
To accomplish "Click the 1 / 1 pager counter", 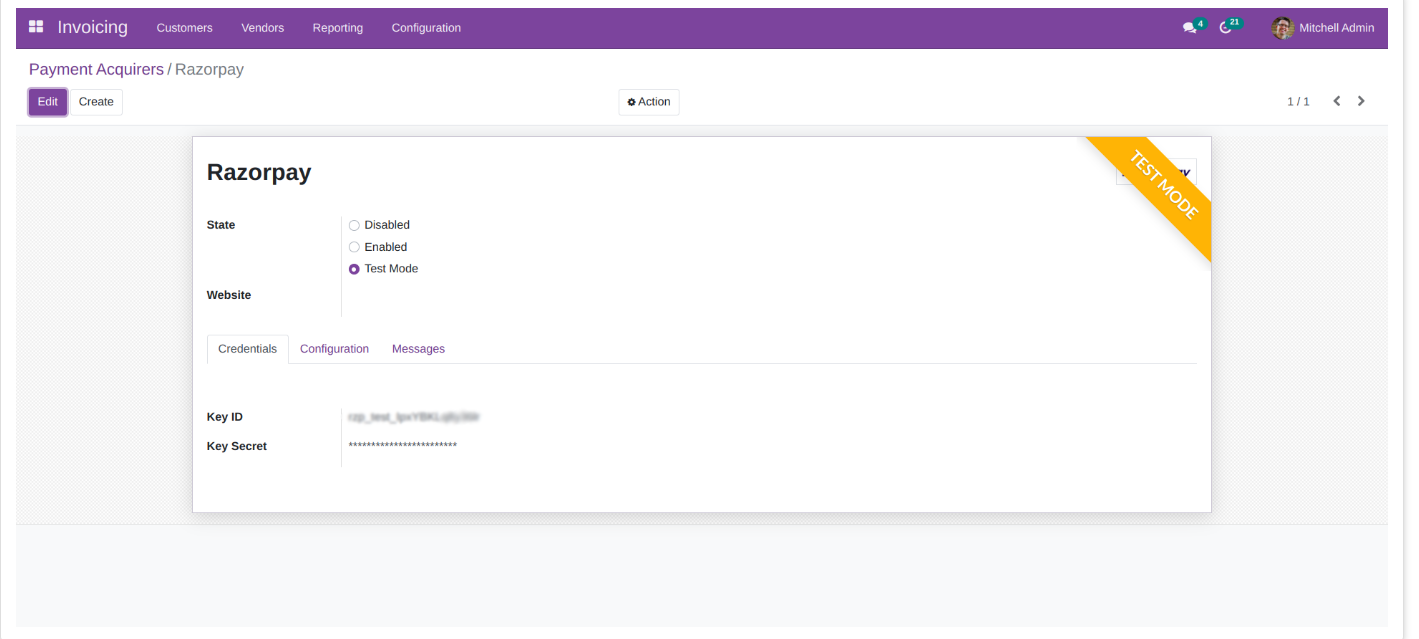I will tap(1298, 102).
